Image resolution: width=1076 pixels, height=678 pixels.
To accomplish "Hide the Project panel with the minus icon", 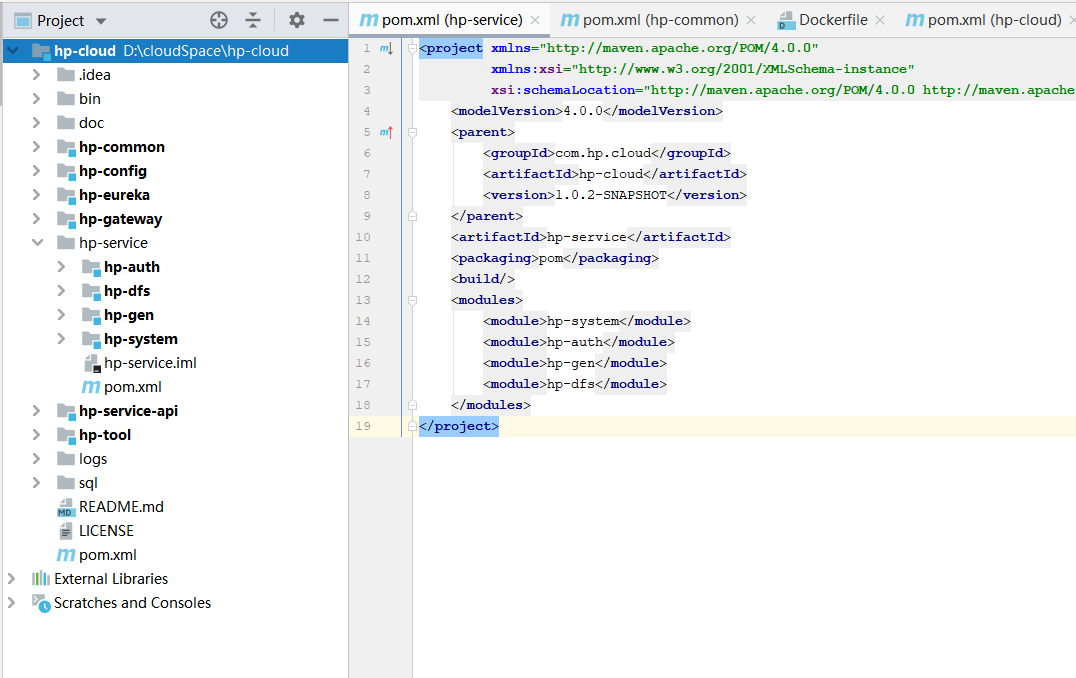I will pos(331,21).
